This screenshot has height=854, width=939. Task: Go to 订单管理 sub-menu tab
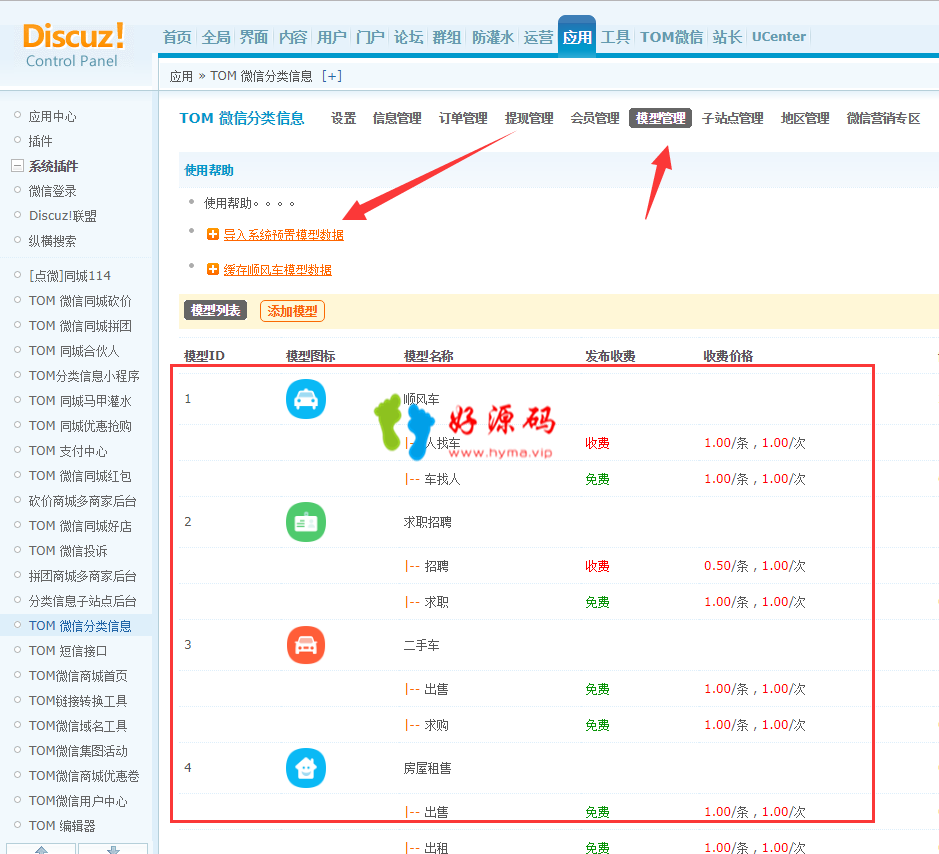(463, 119)
